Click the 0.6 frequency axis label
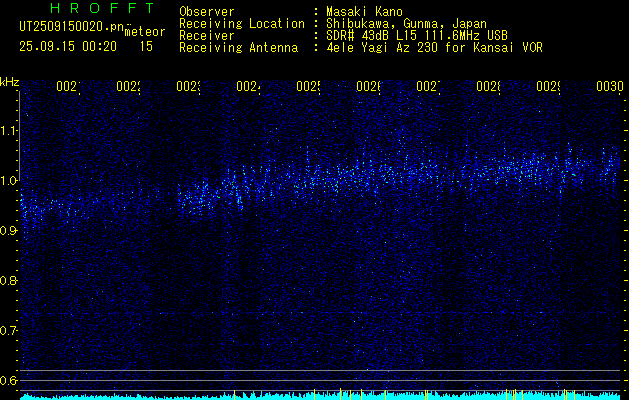Image resolution: width=629 pixels, height=400 pixels. 9,380
